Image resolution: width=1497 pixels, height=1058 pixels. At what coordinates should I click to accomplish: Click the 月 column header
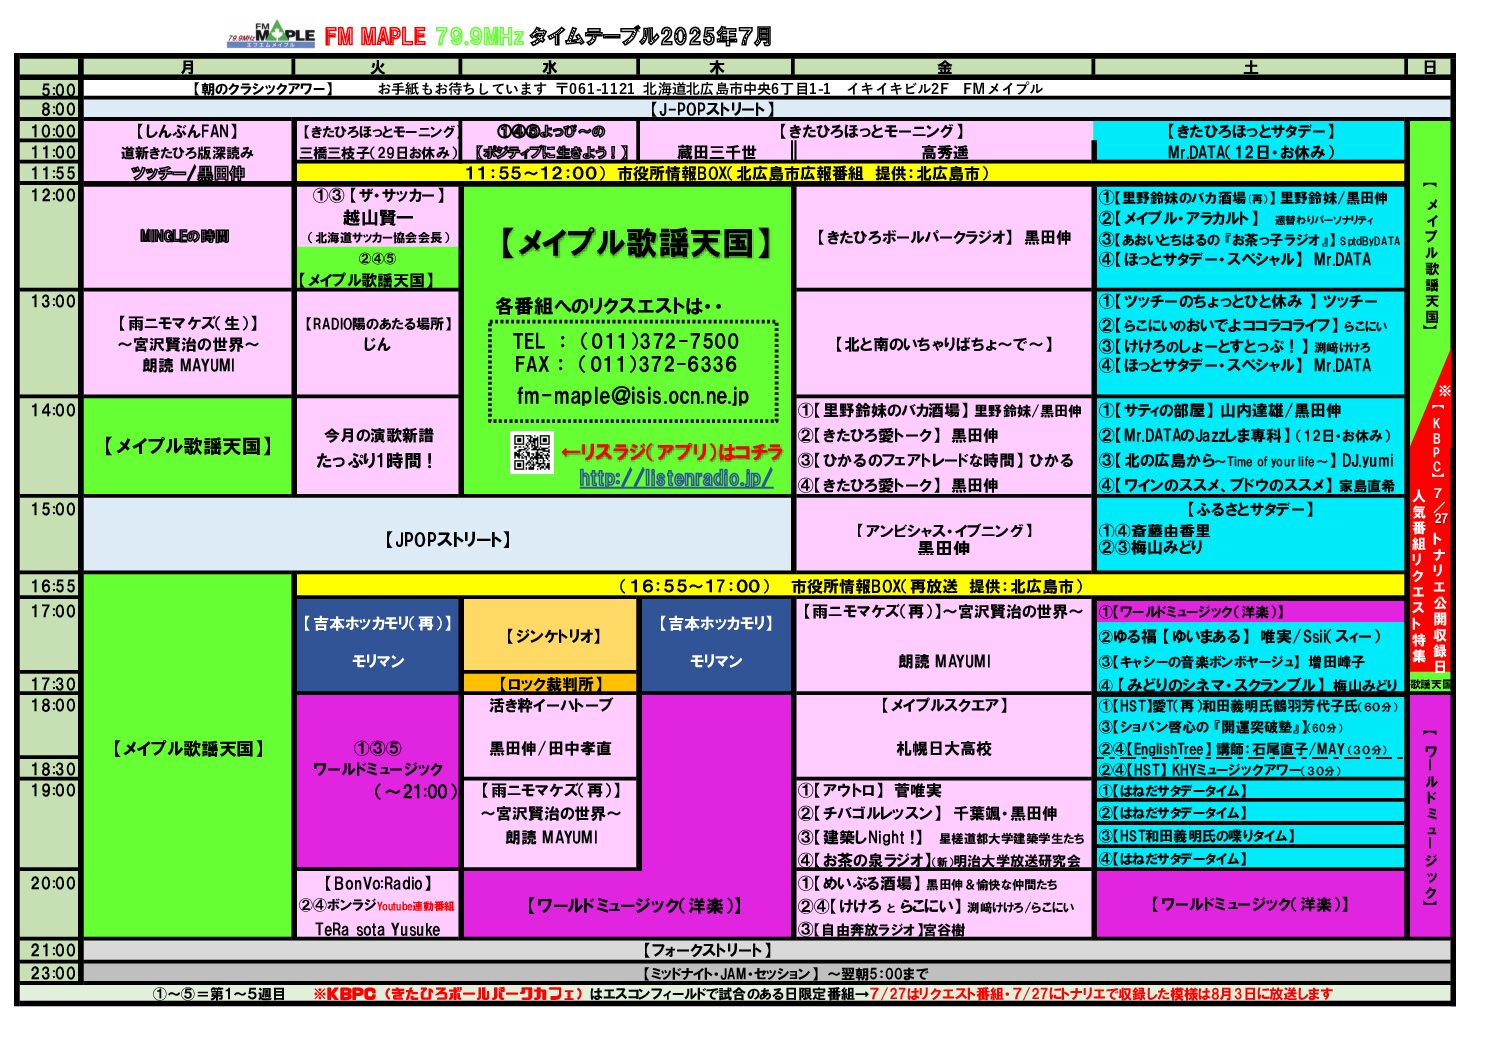187,67
